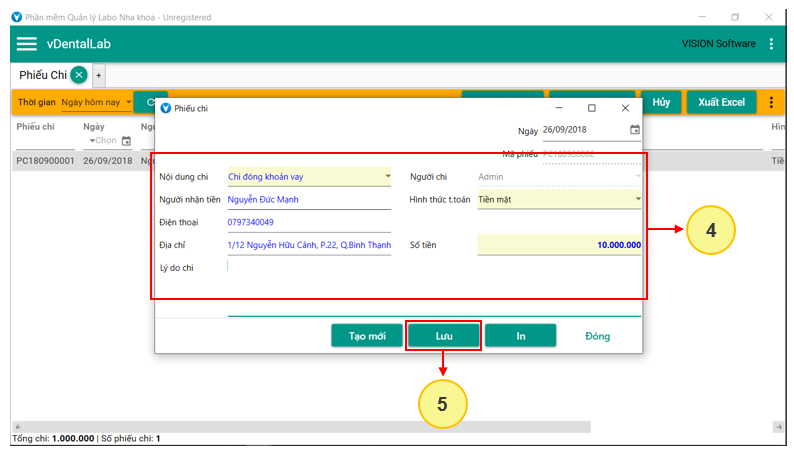
Task: Click the Xuất Excel export button
Action: coord(721,102)
